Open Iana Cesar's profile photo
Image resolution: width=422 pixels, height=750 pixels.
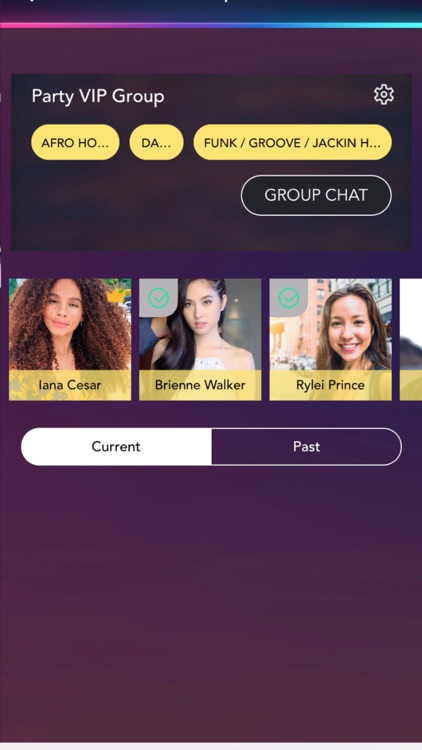(70, 324)
